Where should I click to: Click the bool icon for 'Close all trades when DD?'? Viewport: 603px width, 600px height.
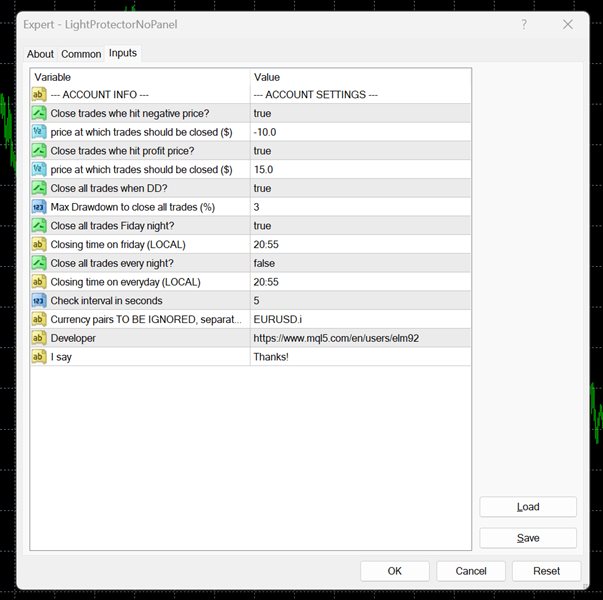pos(39,188)
